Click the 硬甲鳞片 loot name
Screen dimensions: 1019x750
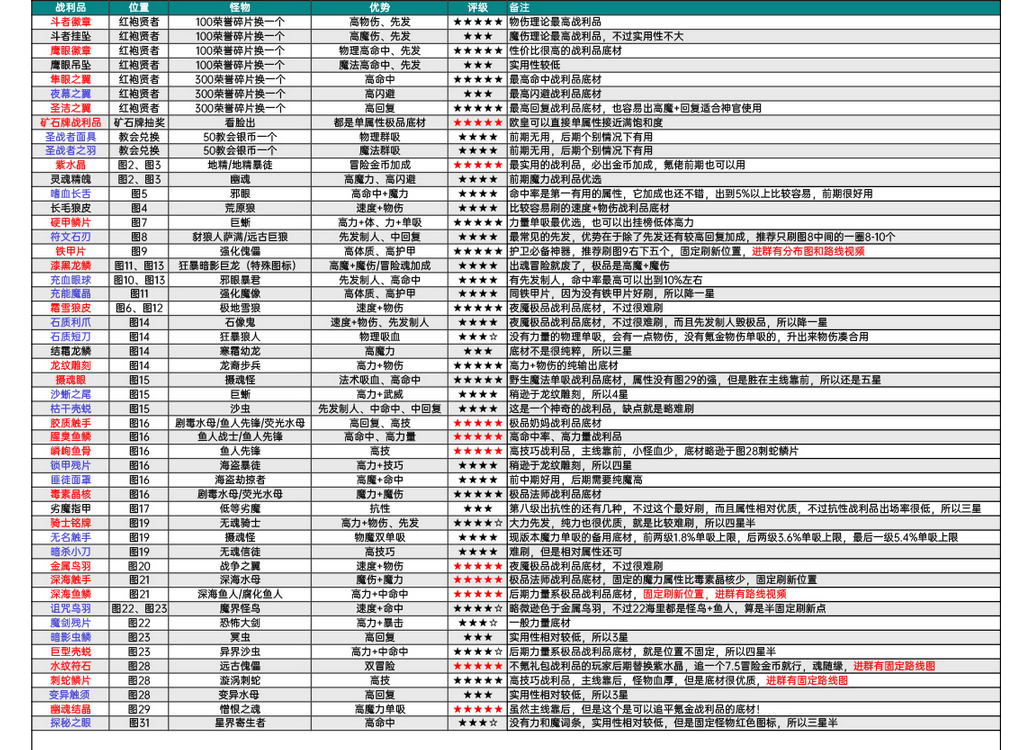tap(70, 222)
